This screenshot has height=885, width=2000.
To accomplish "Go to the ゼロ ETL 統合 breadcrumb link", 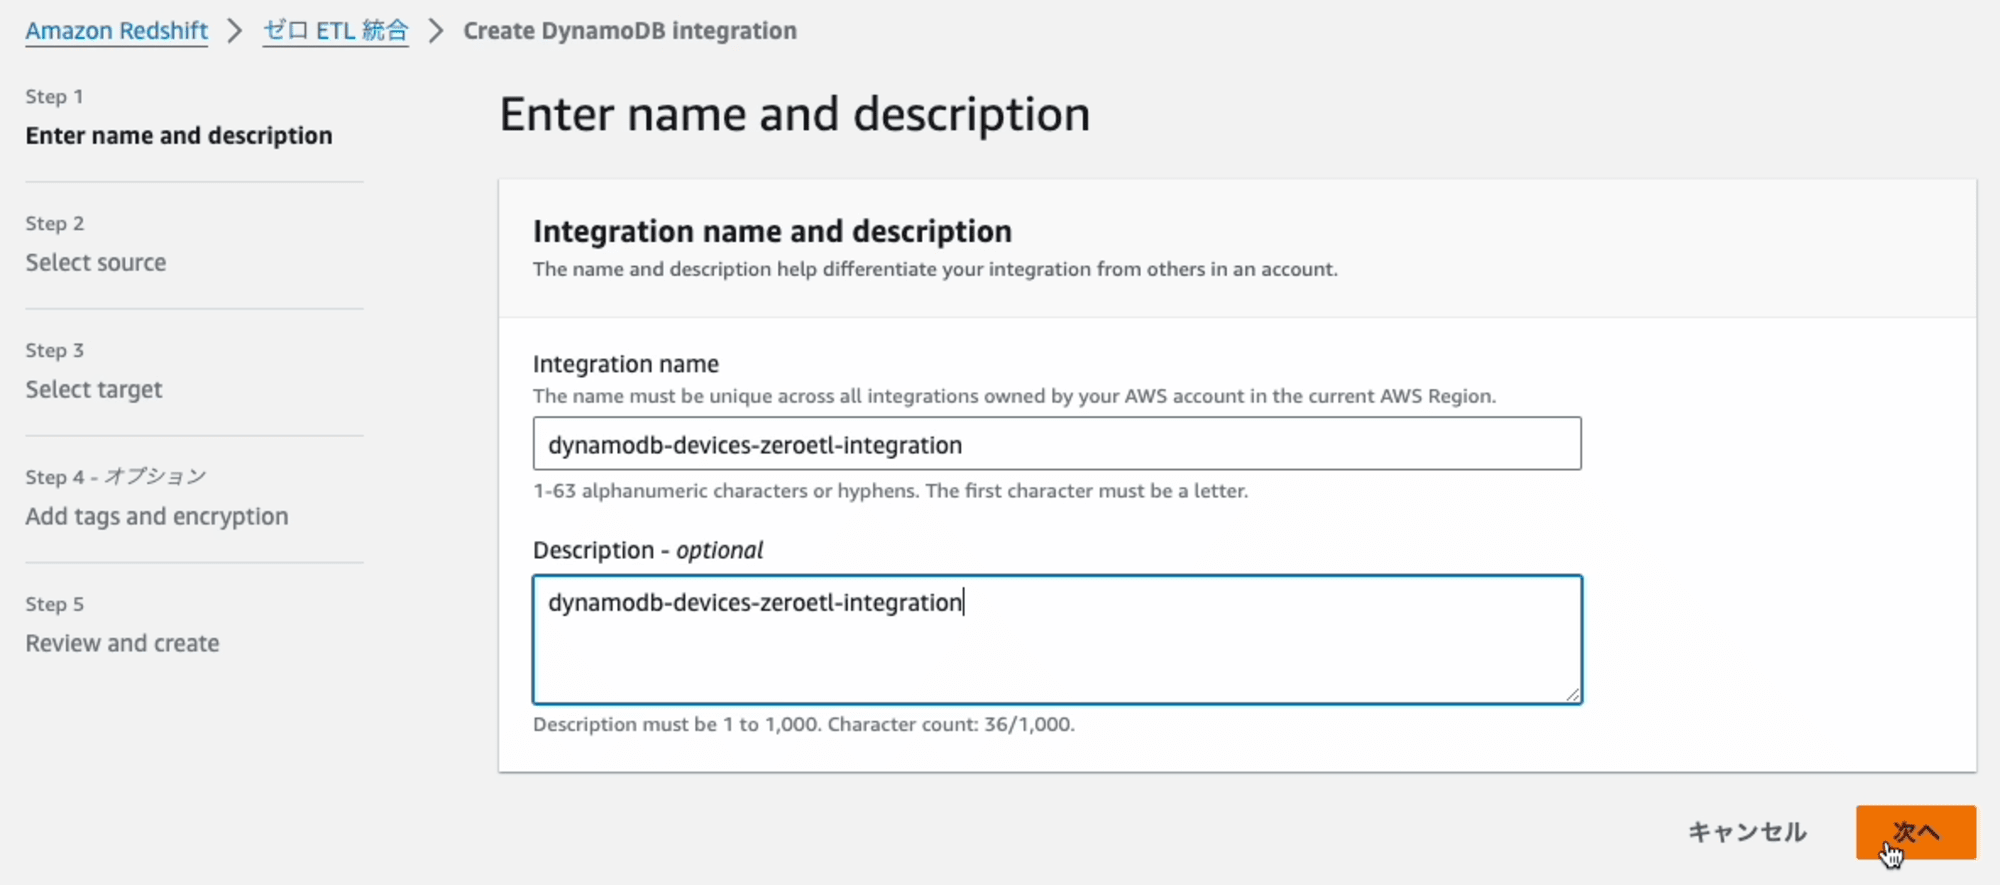I will click(x=335, y=31).
